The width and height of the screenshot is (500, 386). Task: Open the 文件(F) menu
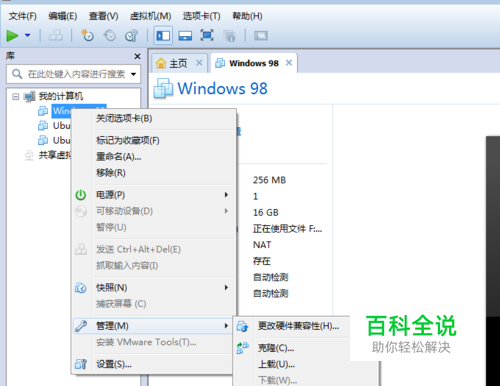(22, 16)
